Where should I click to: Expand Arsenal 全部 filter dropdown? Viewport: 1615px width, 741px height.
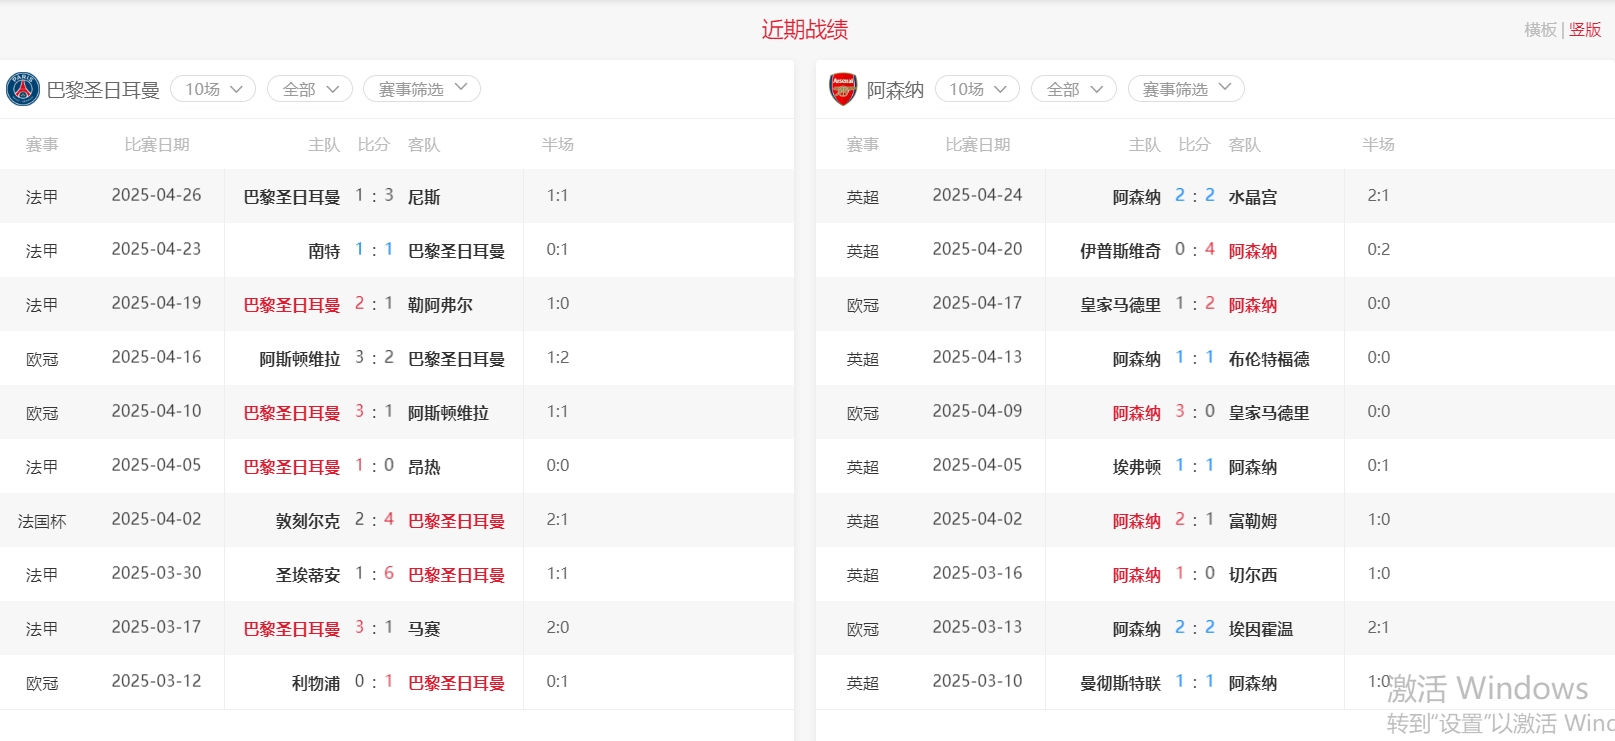point(1073,89)
